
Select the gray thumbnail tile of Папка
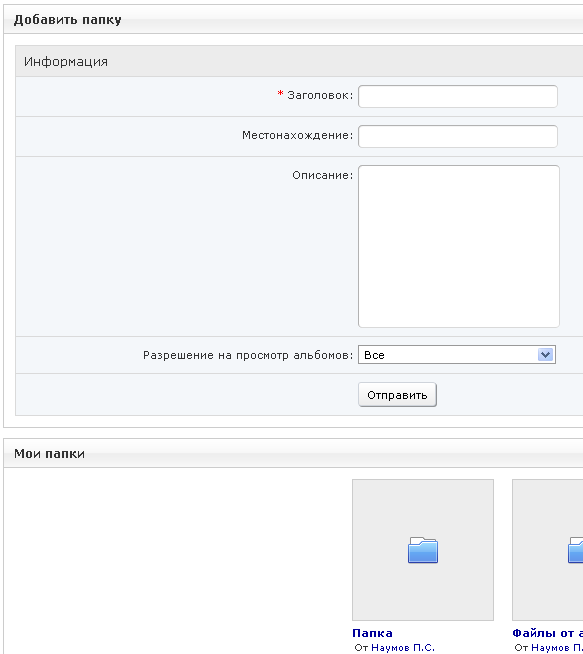click(423, 550)
